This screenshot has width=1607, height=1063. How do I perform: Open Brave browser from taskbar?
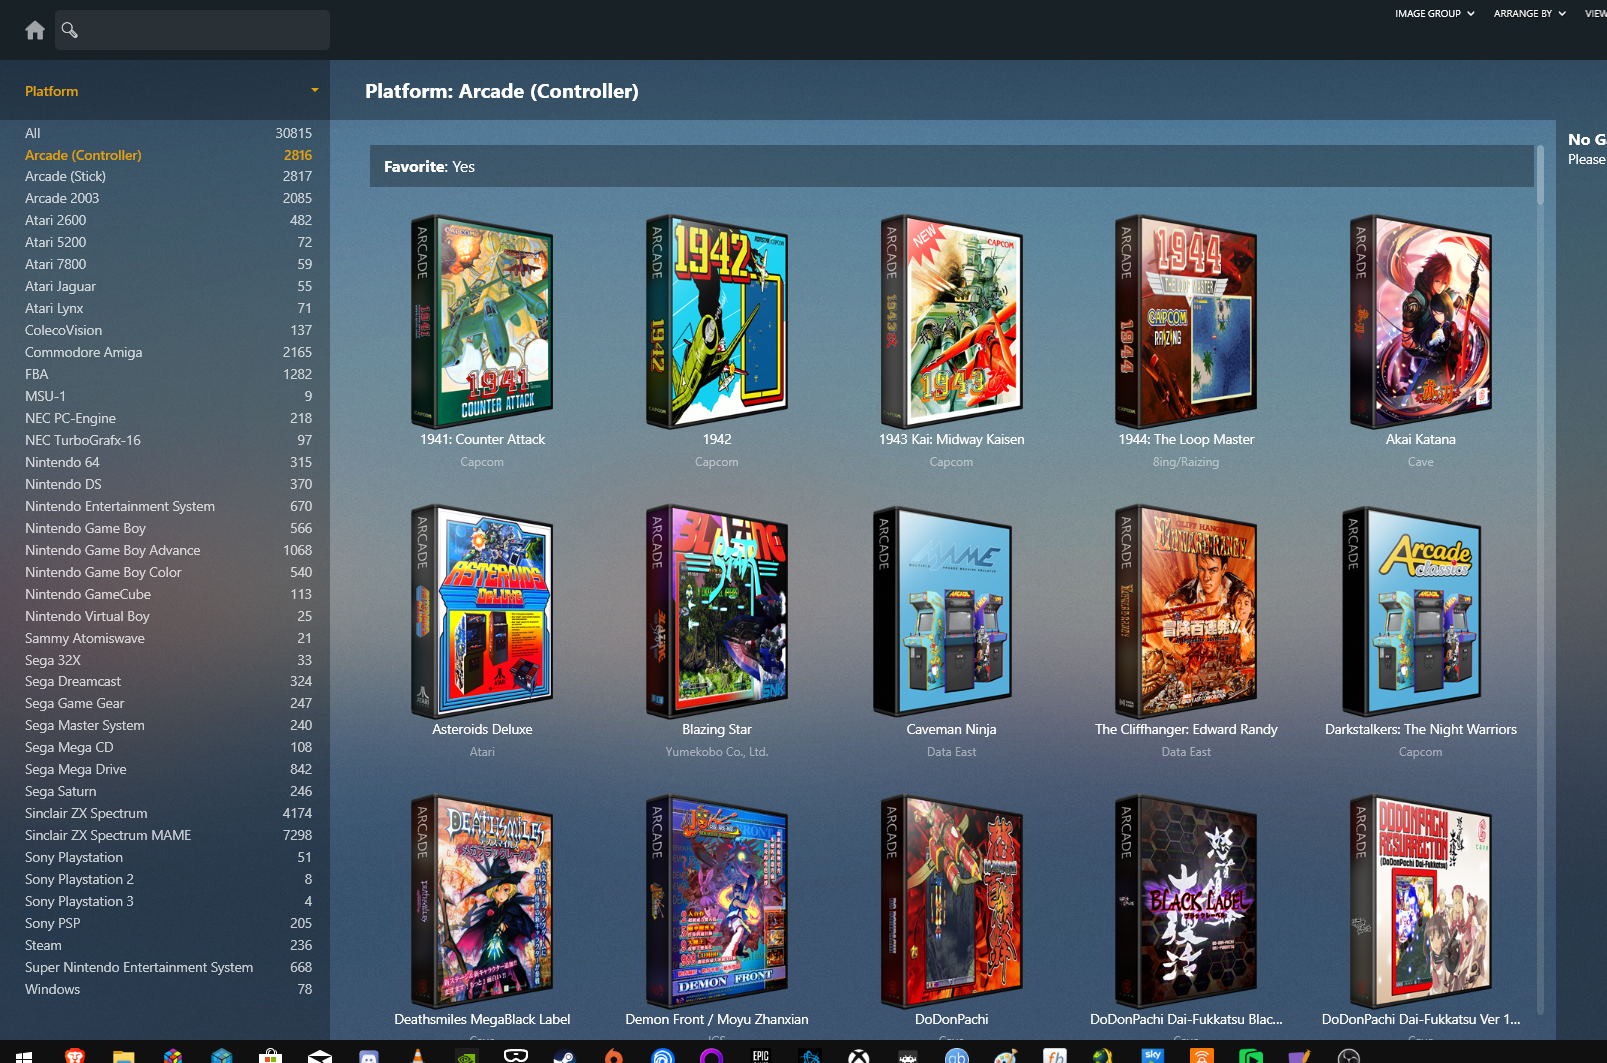tap(75, 1055)
